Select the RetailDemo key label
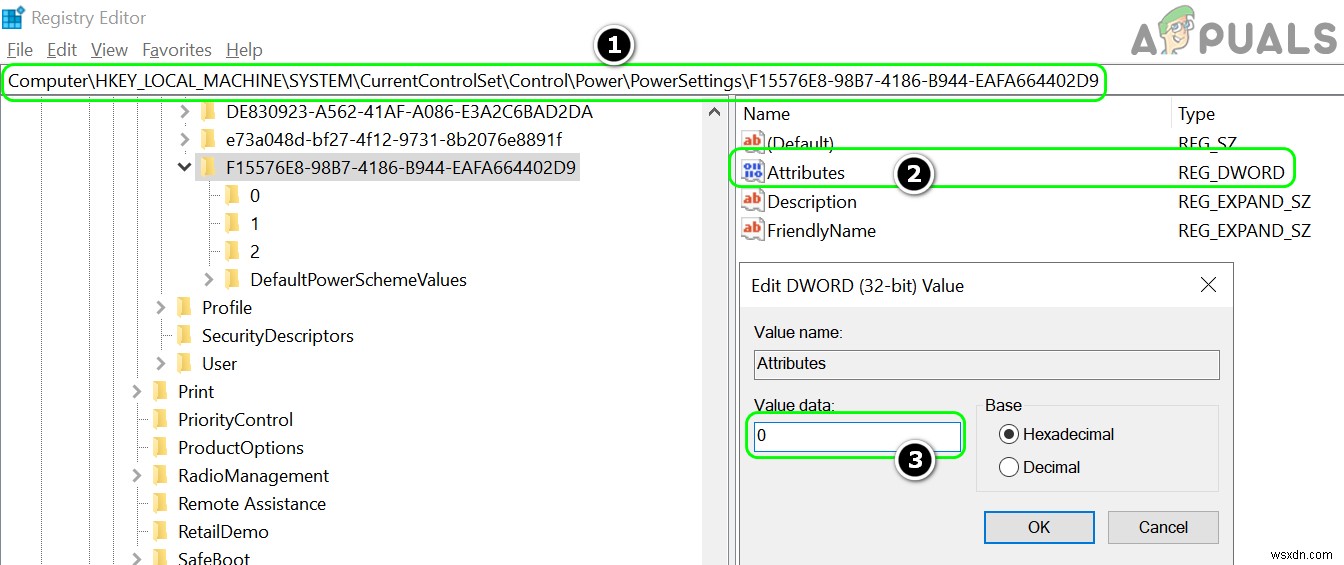The height and width of the screenshot is (565, 1344). tap(223, 531)
